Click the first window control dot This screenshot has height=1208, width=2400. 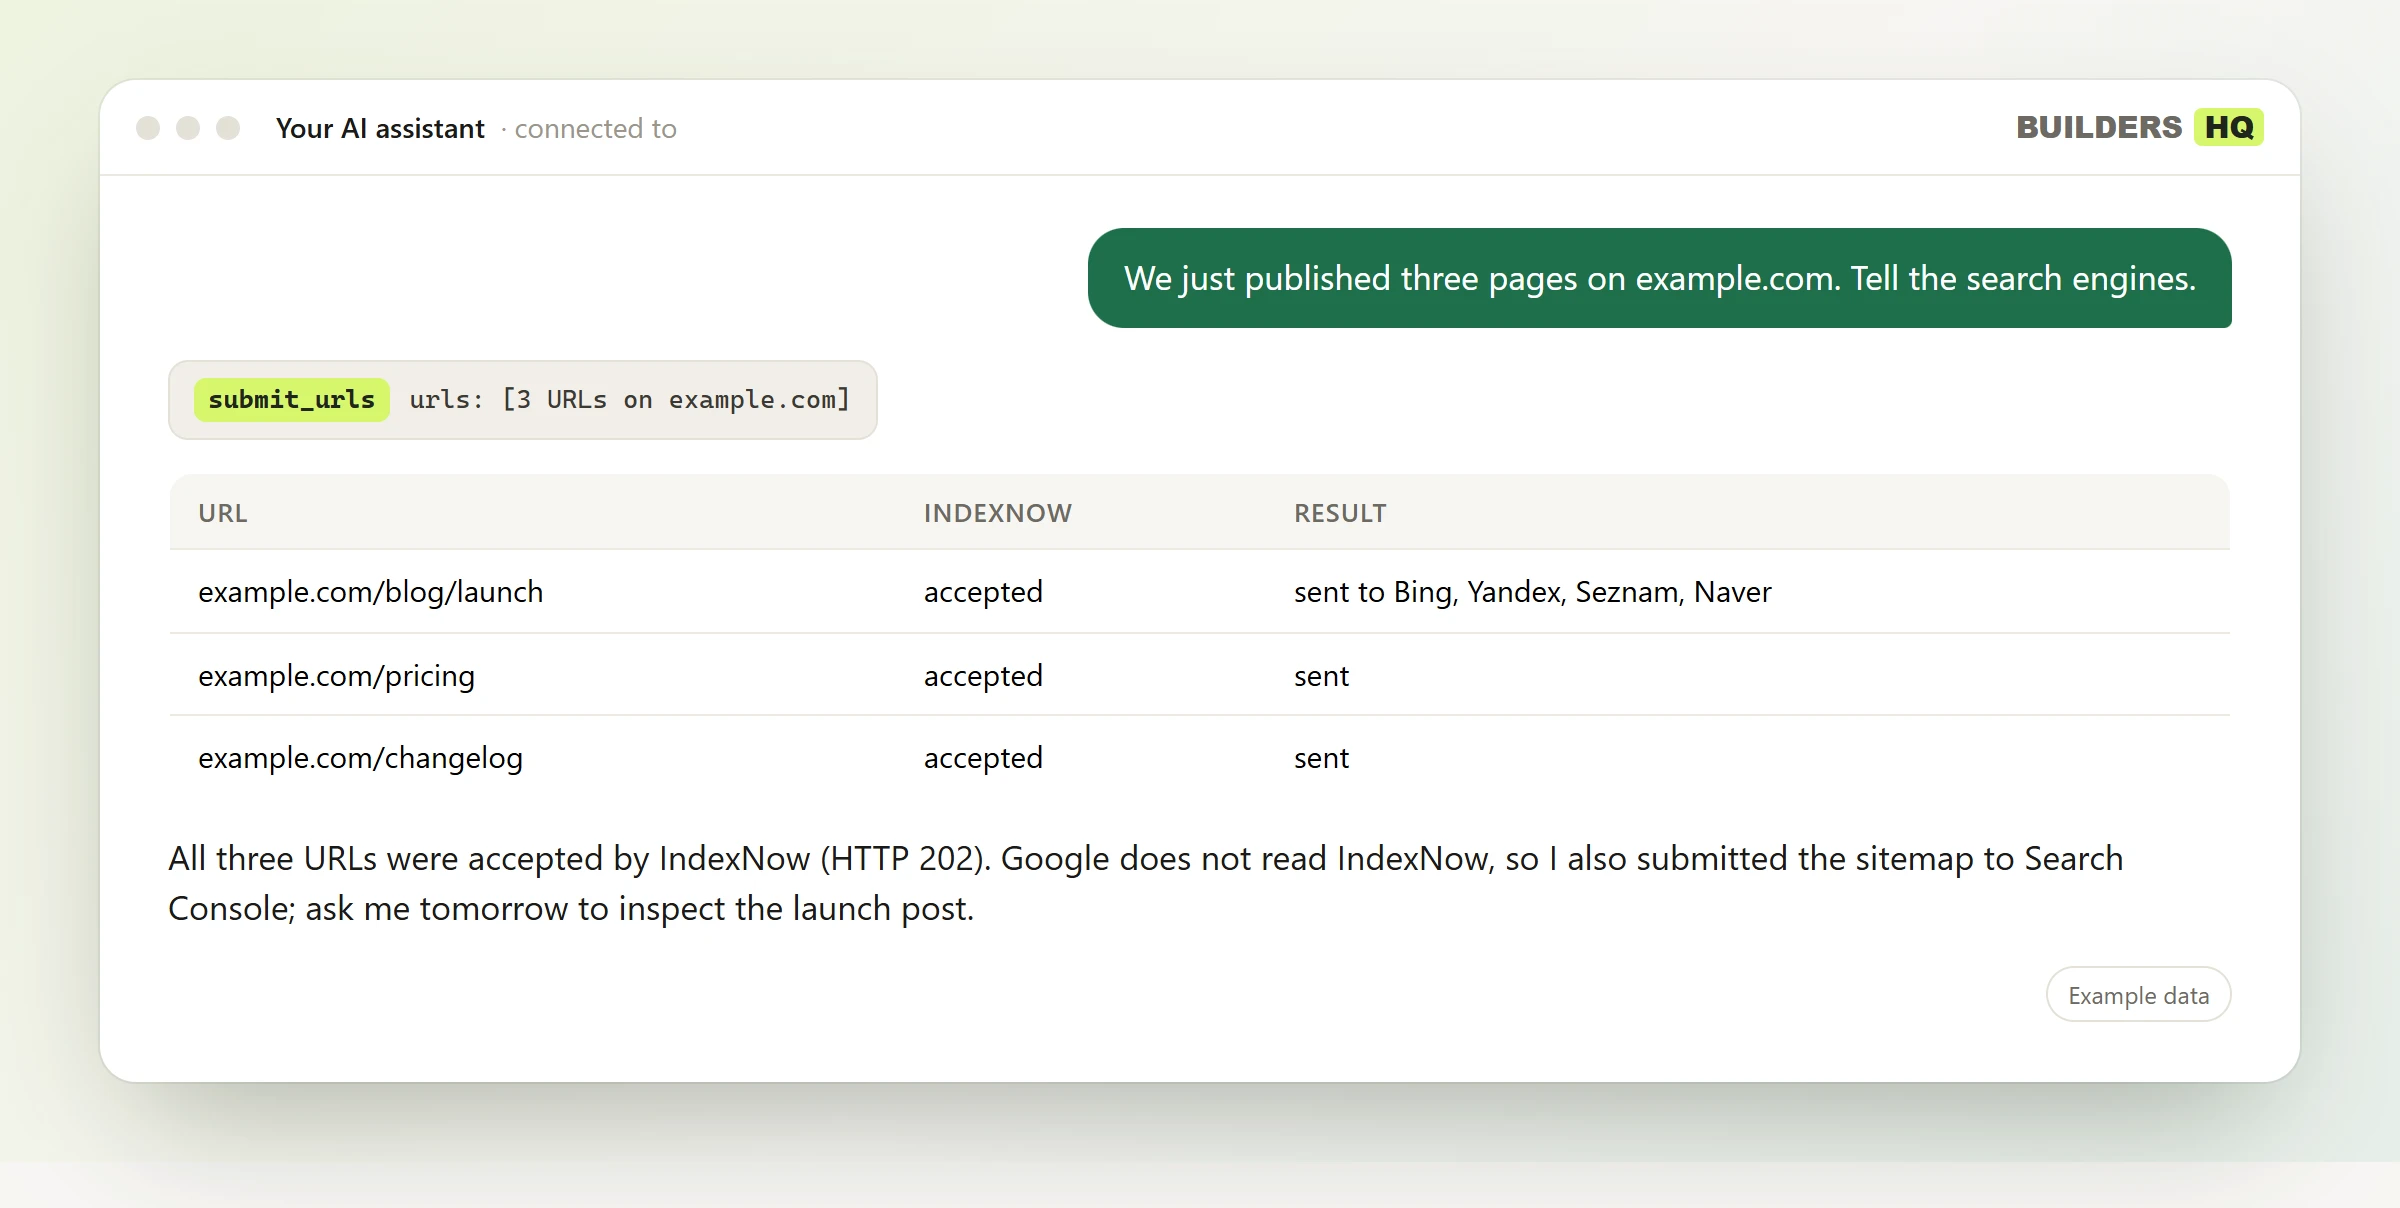[x=148, y=128]
